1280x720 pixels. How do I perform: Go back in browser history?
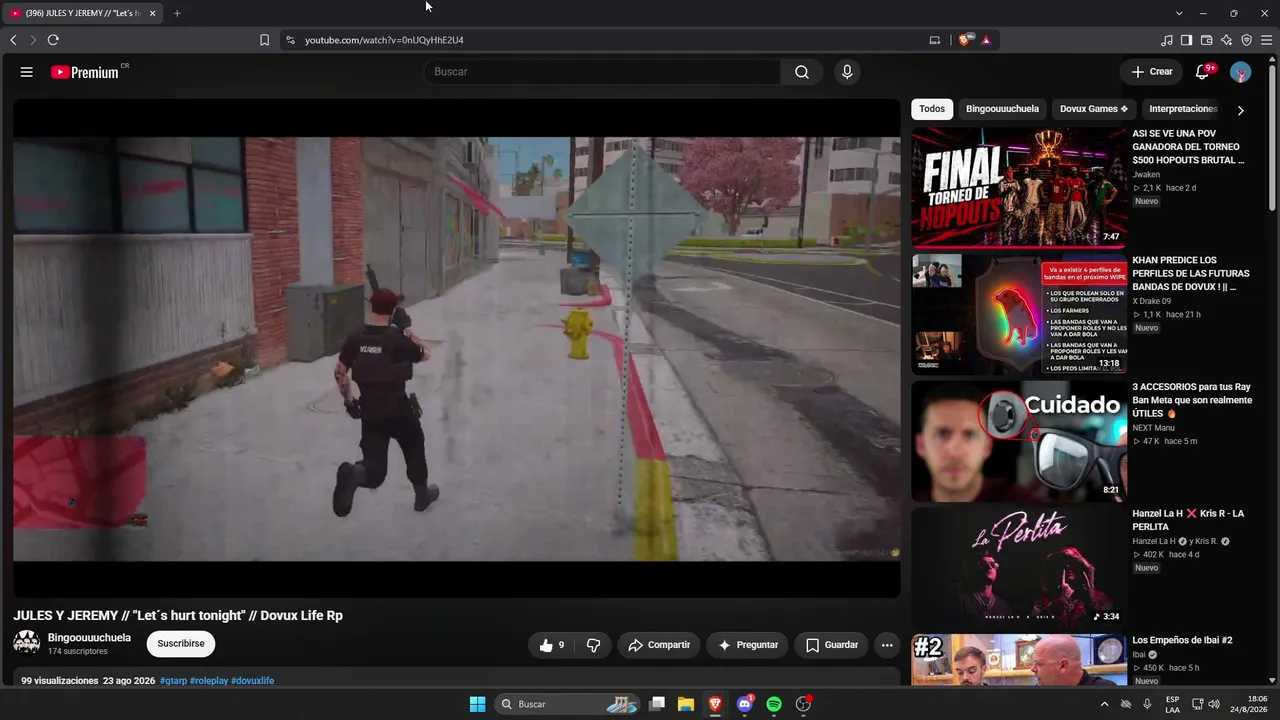pos(13,40)
